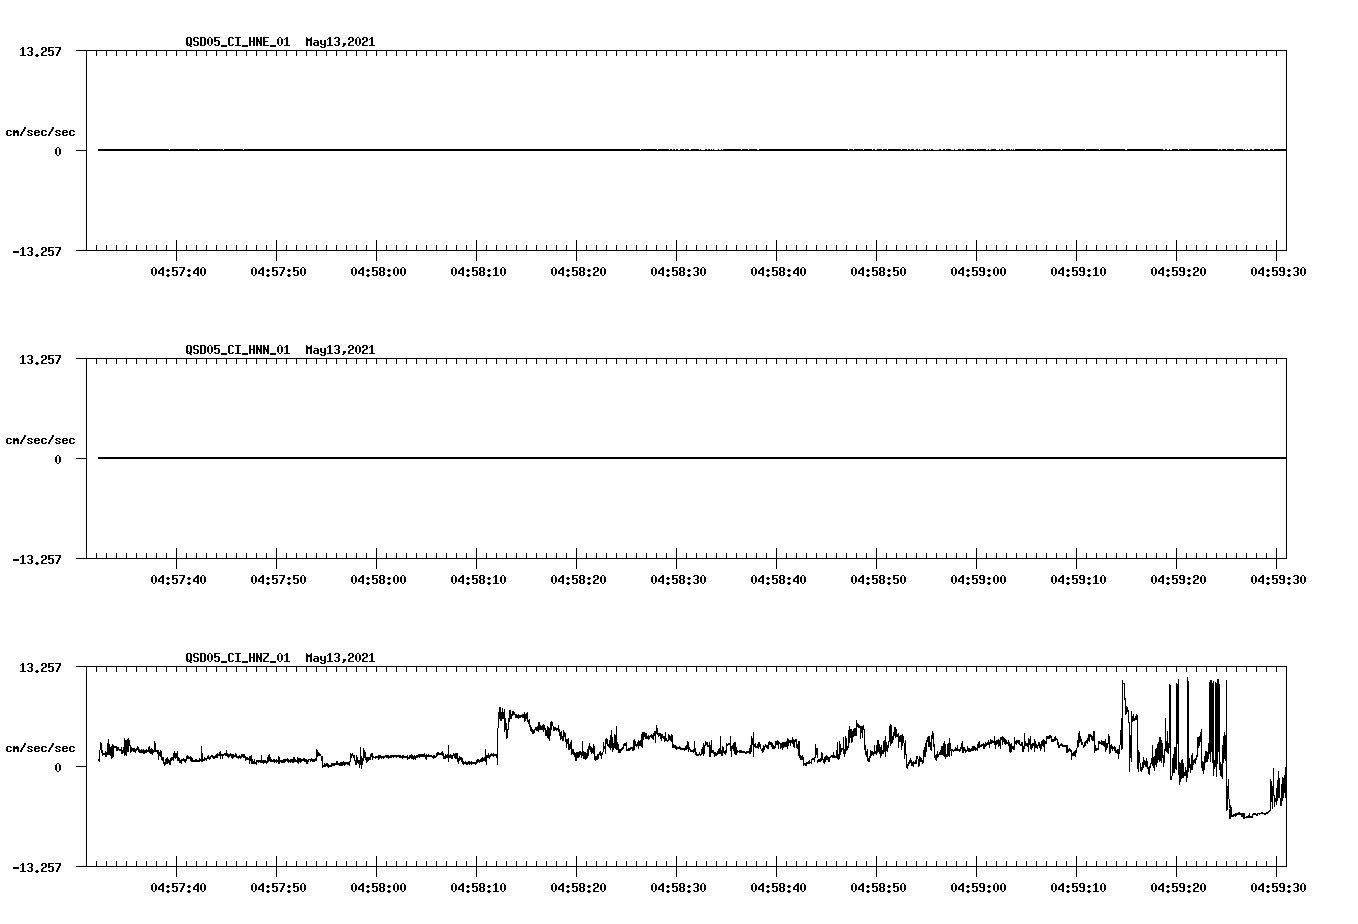Click the zero baseline label on HNN plot

point(60,458)
